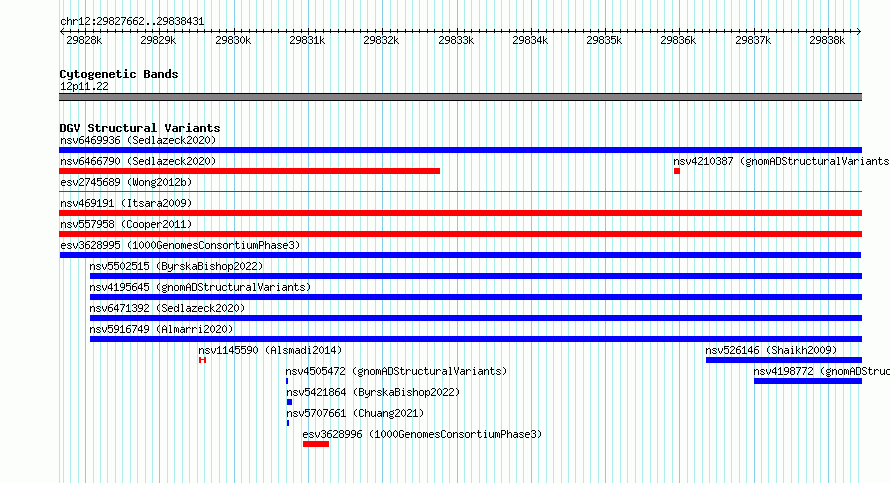This screenshot has height=483, width=890.
Task: Select the blue bar under nsv6469936
Action: click(460, 150)
